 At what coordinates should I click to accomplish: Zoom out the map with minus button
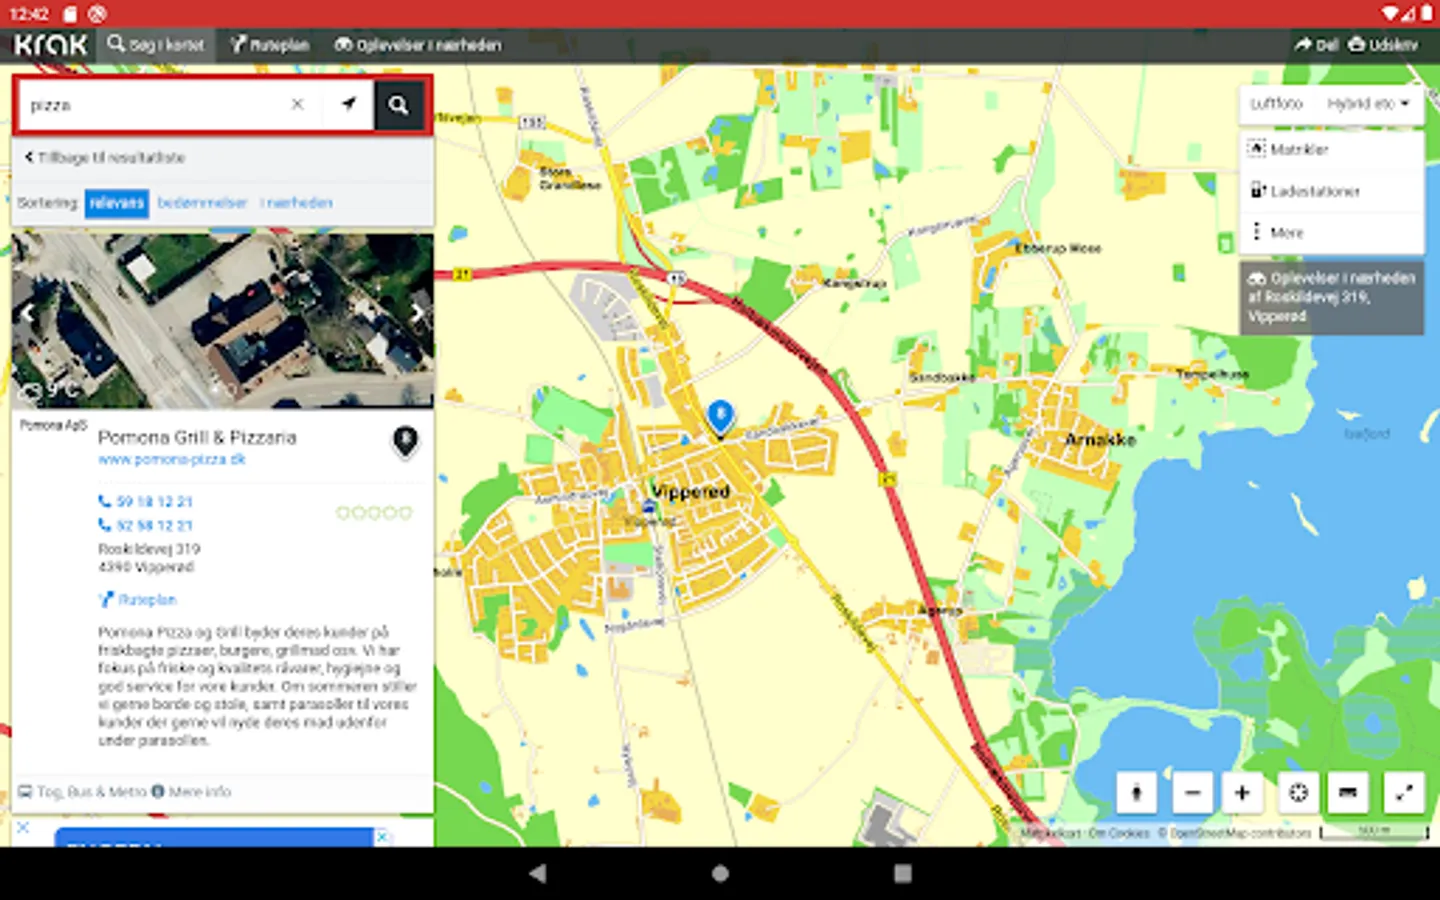(1192, 793)
